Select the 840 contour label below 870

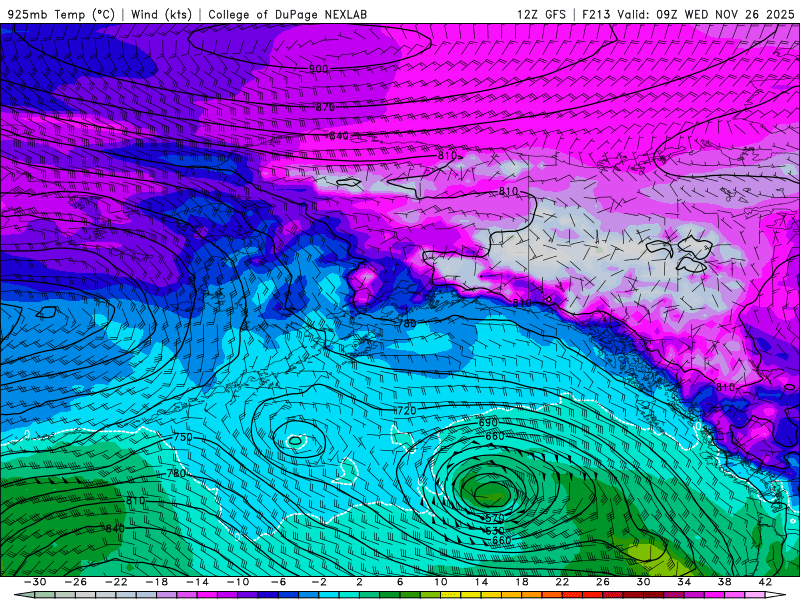coord(339,136)
